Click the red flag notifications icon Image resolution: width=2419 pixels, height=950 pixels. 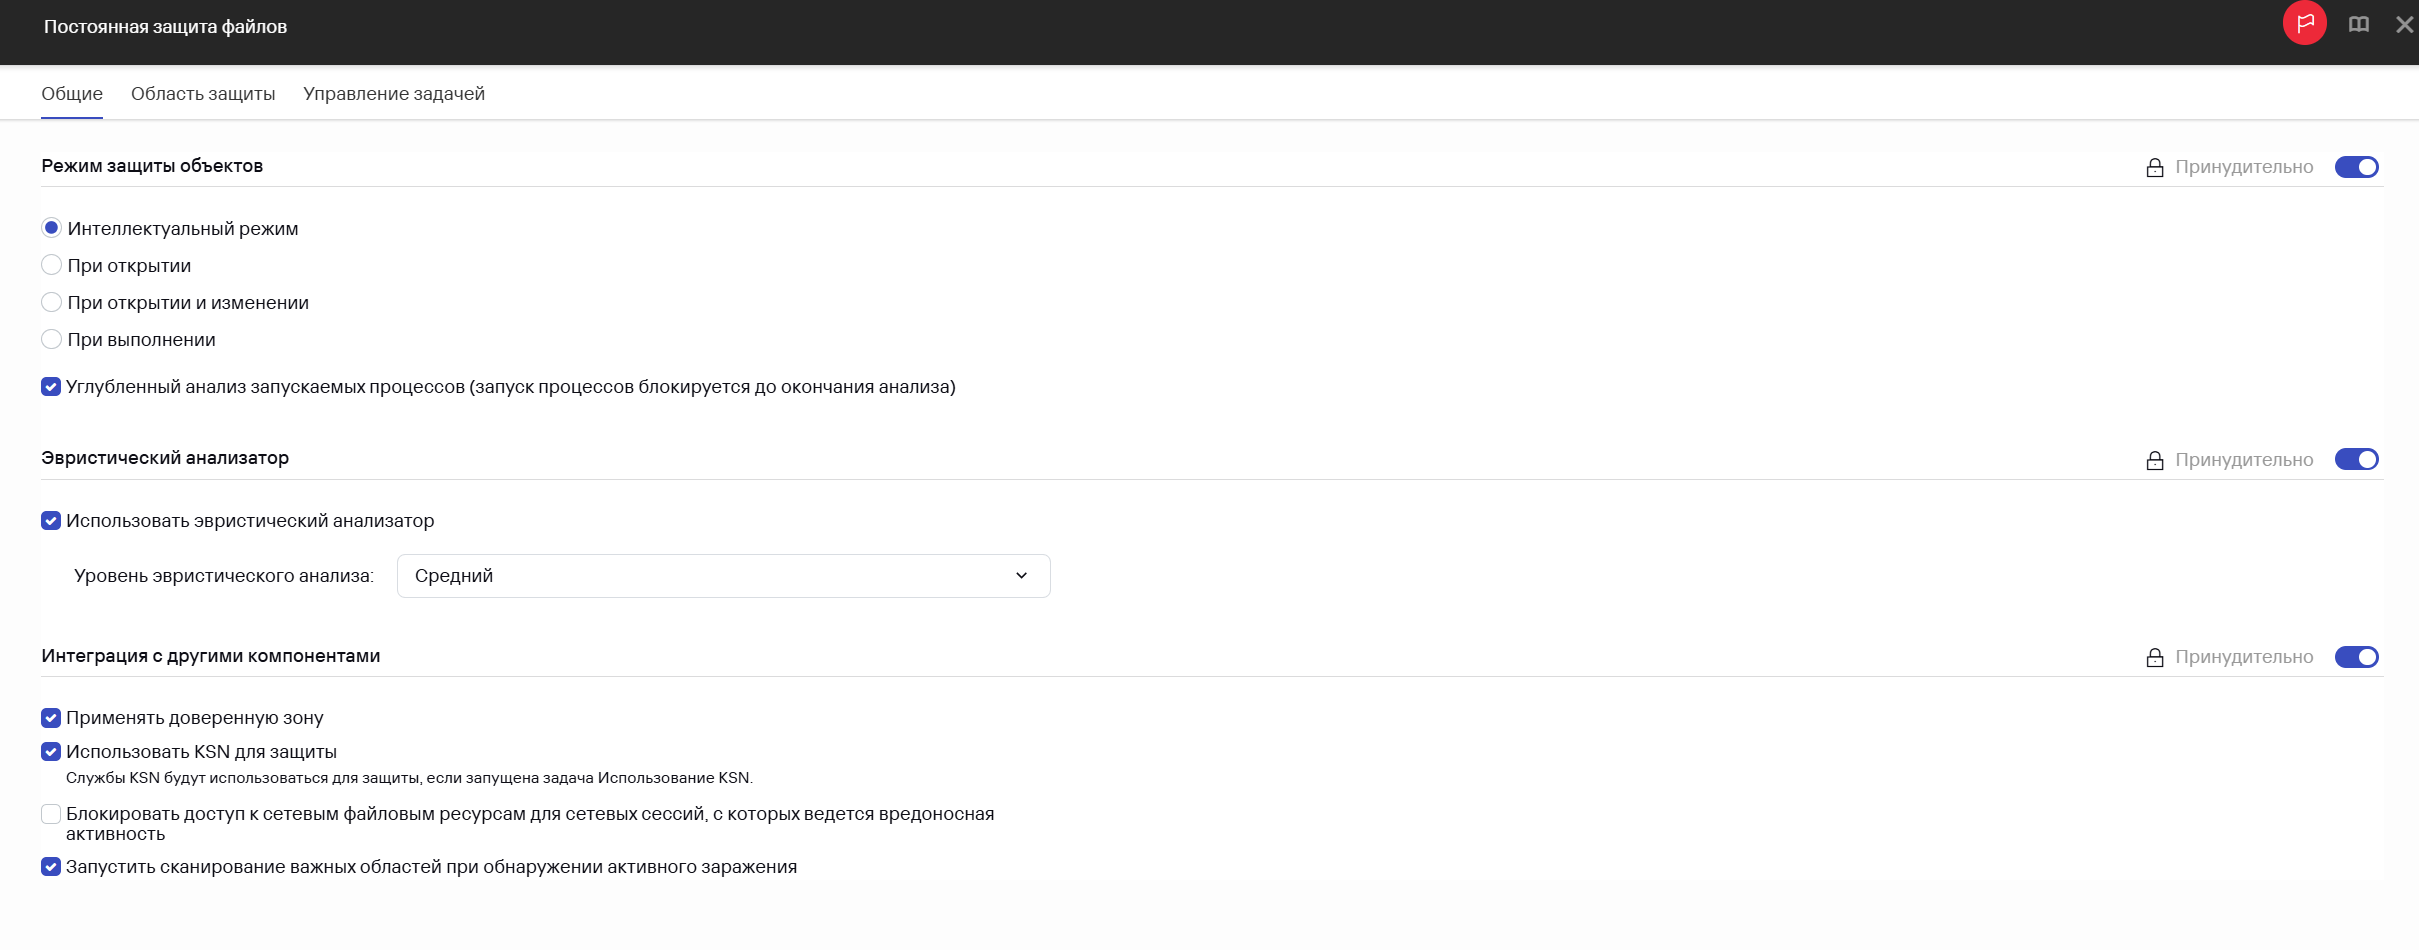[x=2304, y=23]
